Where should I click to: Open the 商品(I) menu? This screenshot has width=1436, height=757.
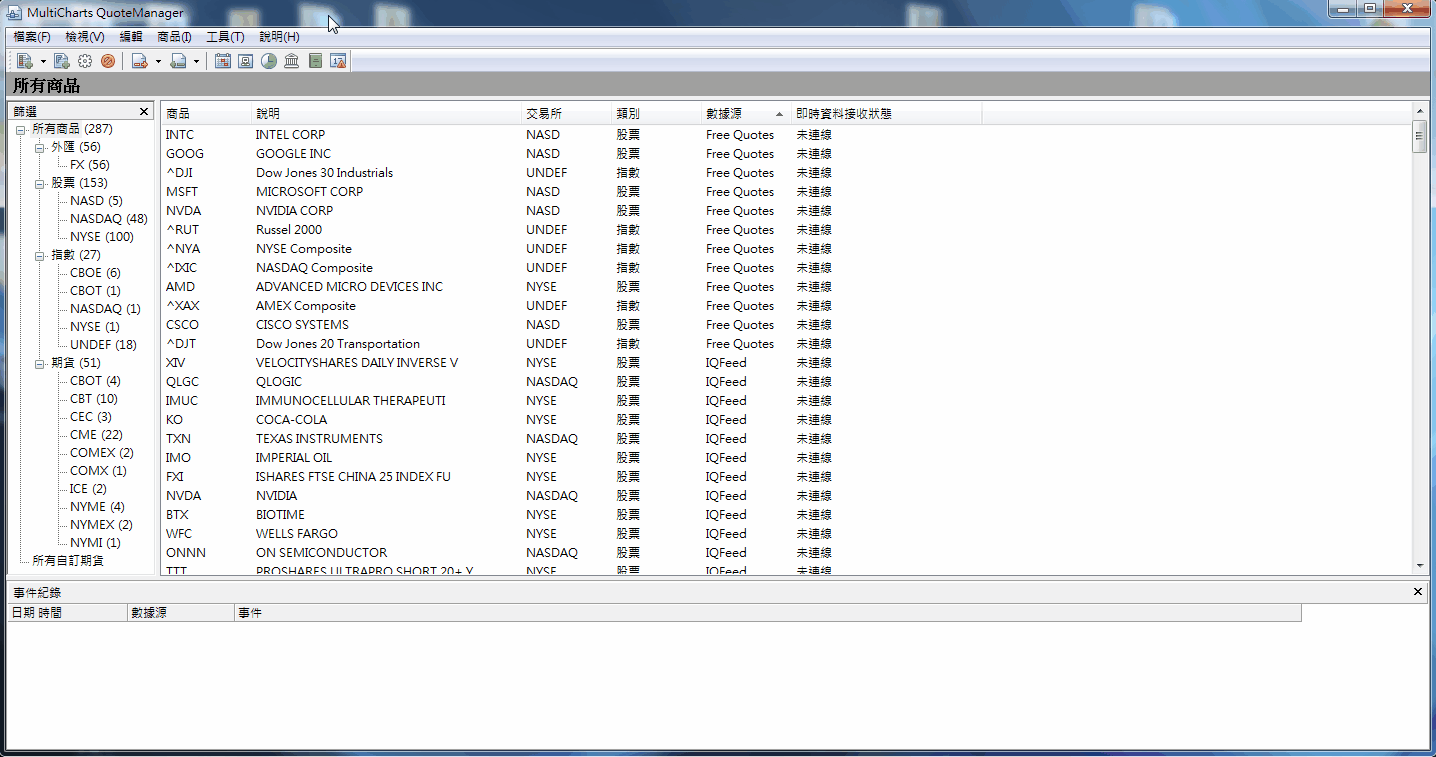pyautogui.click(x=174, y=36)
